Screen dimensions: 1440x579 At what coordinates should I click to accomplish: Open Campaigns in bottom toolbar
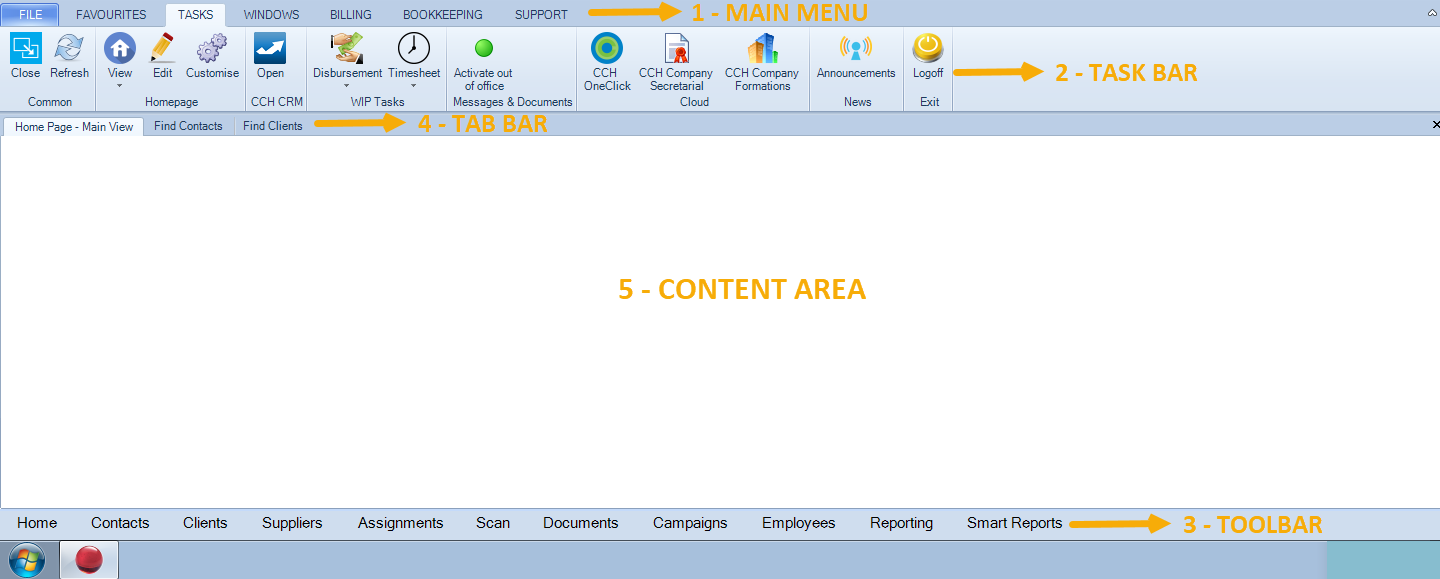[690, 523]
